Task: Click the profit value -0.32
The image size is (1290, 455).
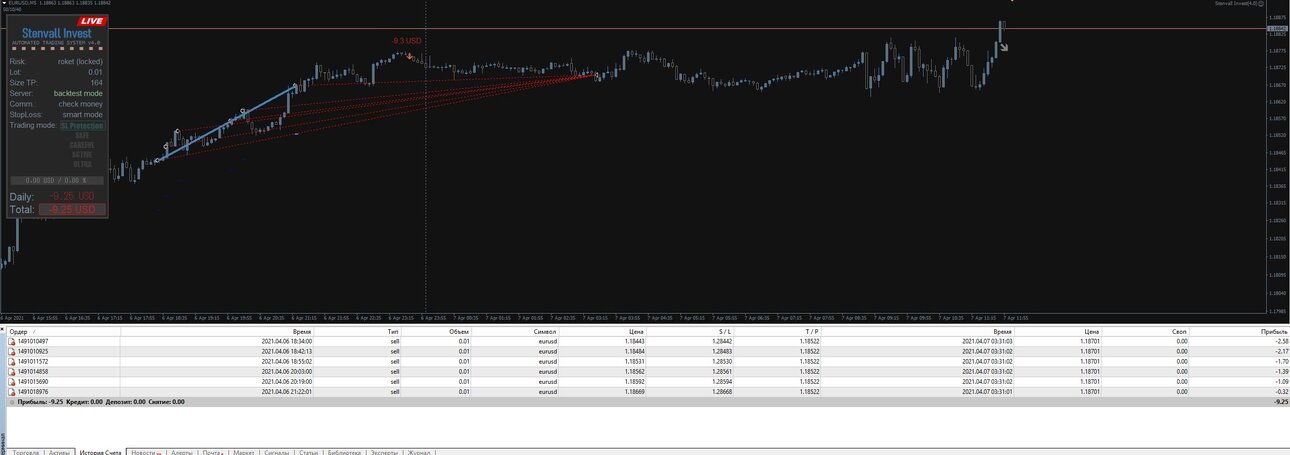Action: pos(1281,391)
